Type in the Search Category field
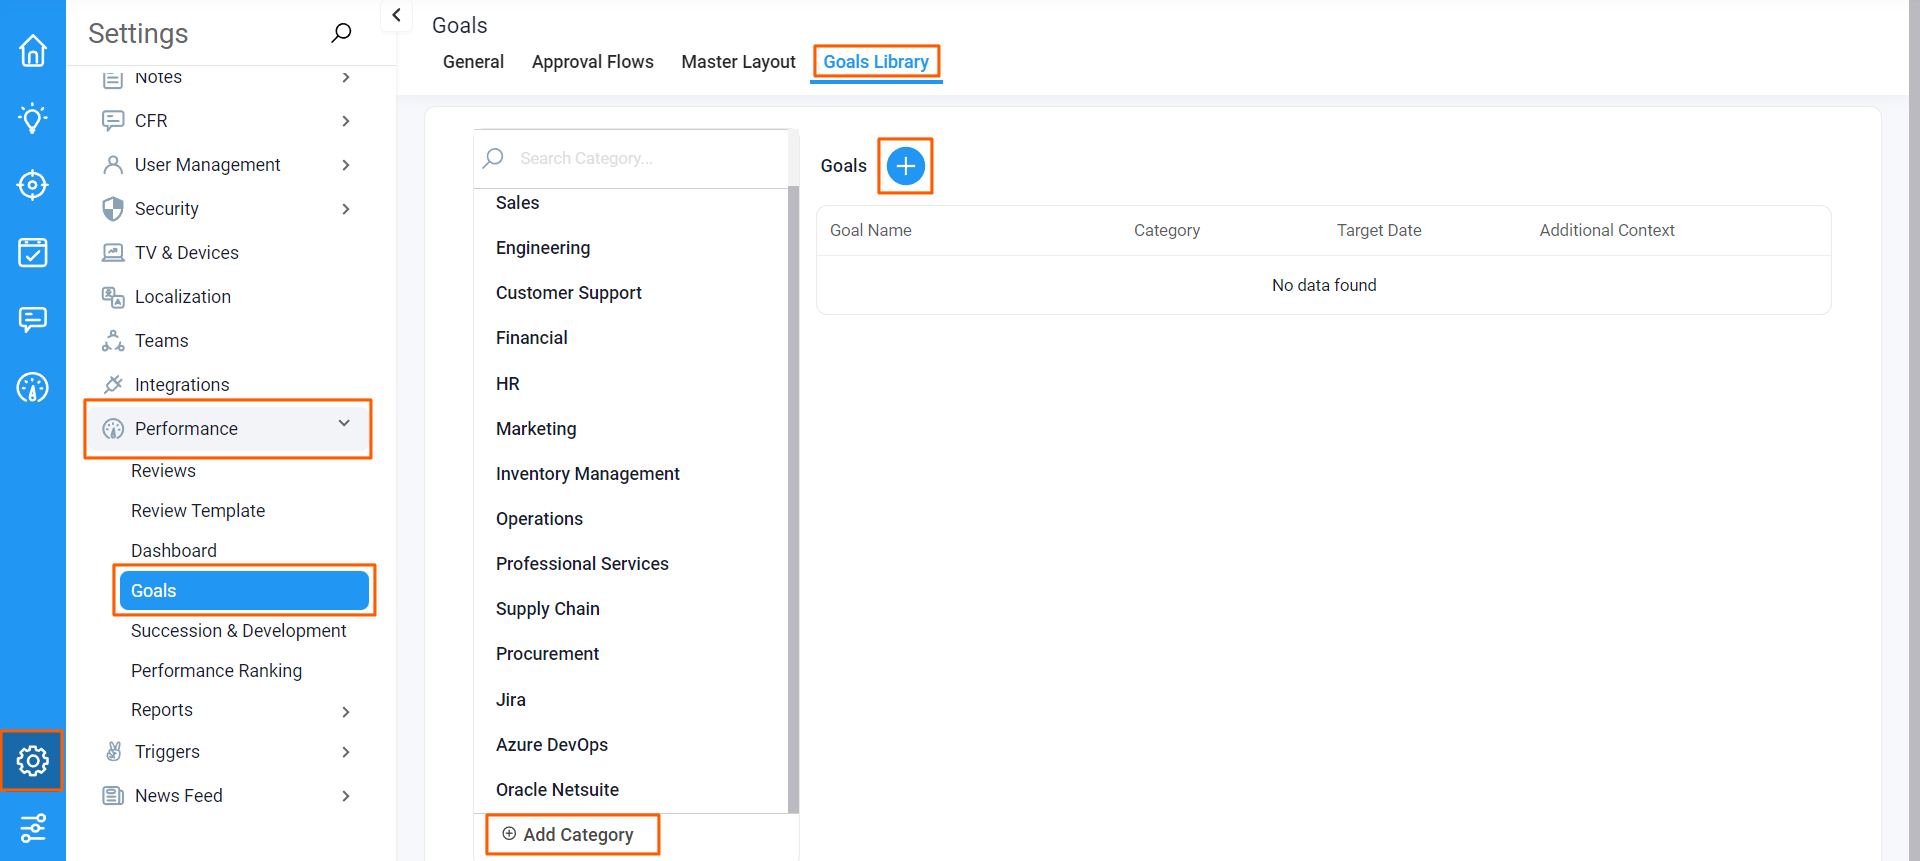The width and height of the screenshot is (1920, 861). point(640,158)
